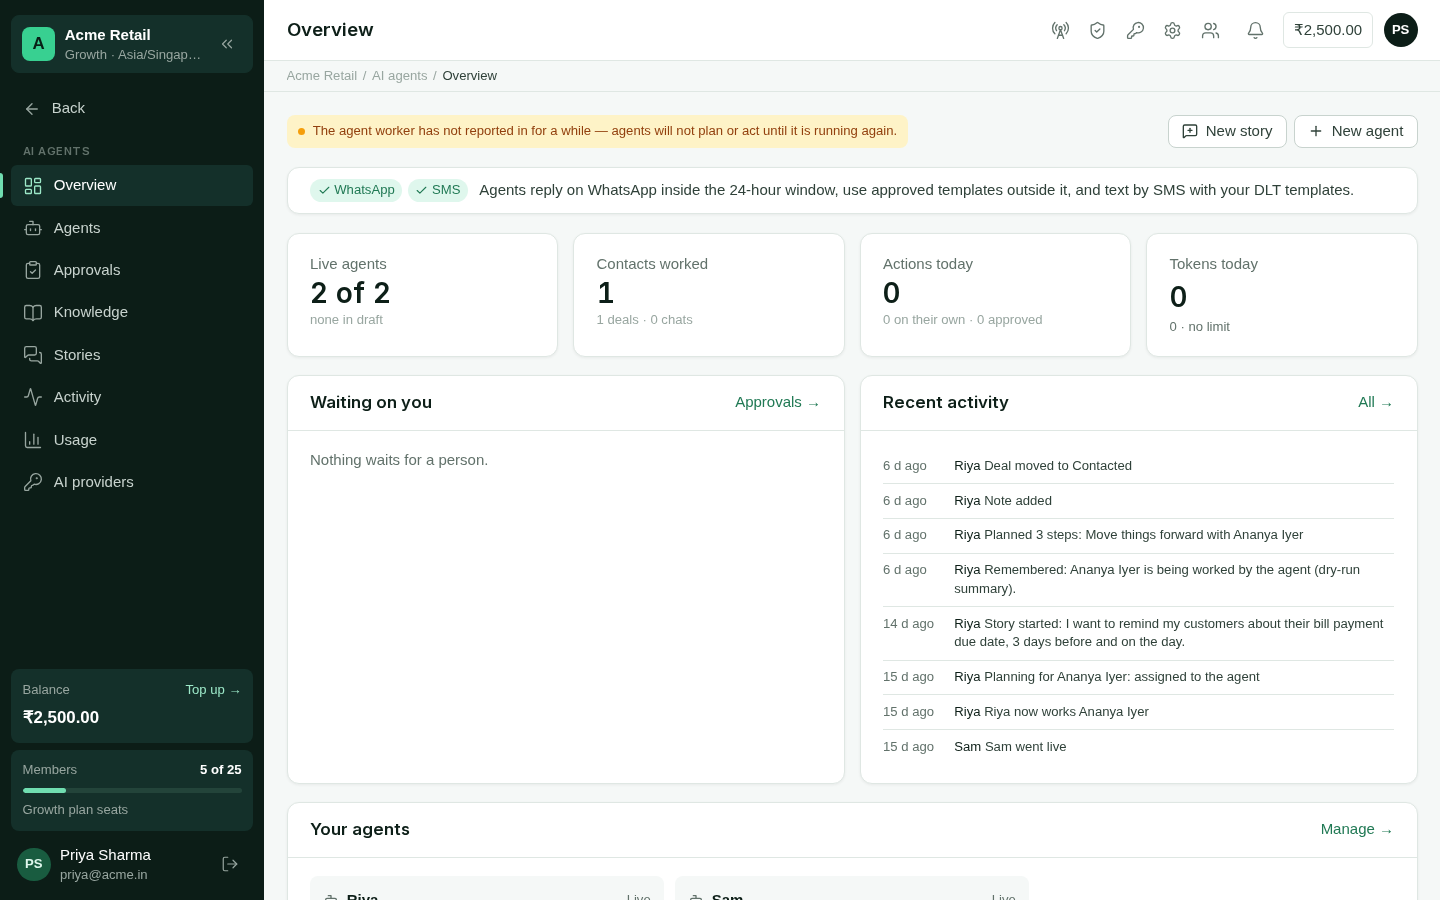This screenshot has height=900, width=1440.
Task: Open the Stories sidebar item
Action: (132, 355)
